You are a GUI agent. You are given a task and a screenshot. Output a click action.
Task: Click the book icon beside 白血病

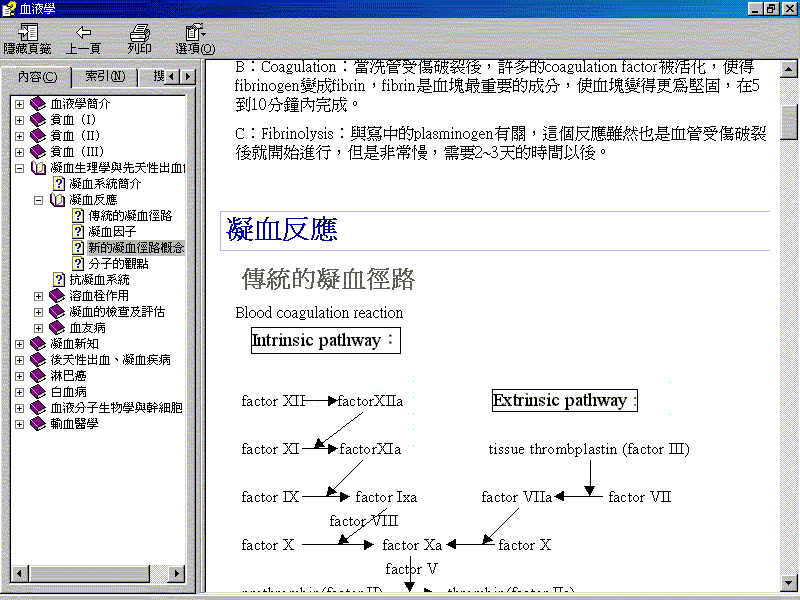39,392
